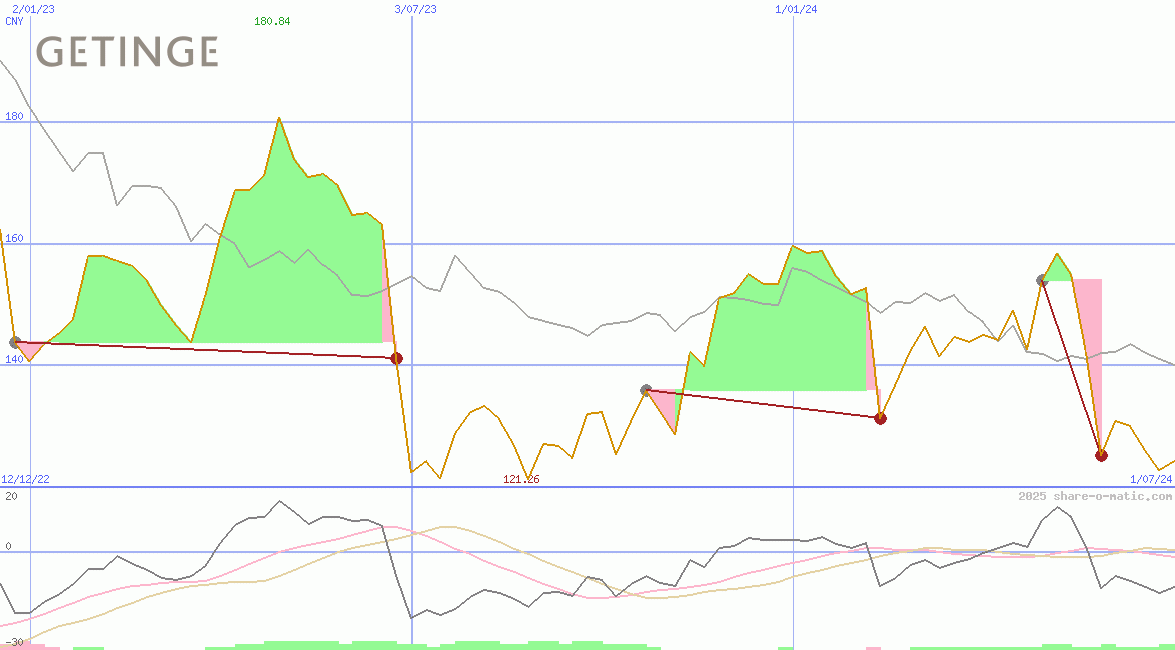Screen dimensions: 1175x650
Task: Click the first gray entry marker dot
Action: coord(14,342)
